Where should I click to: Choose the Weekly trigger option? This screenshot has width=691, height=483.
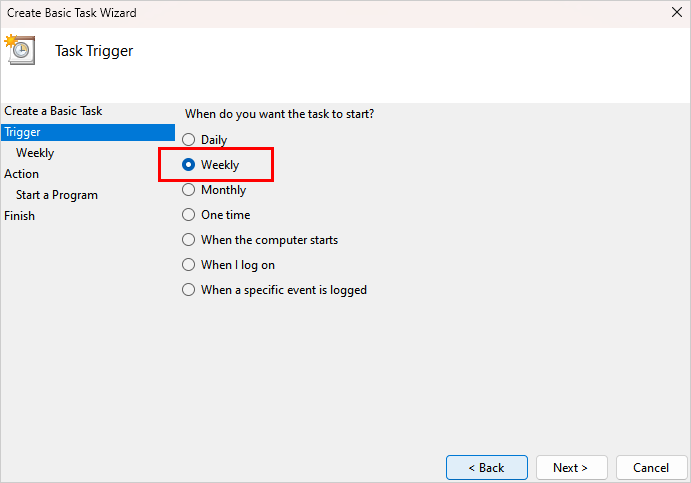(188, 165)
